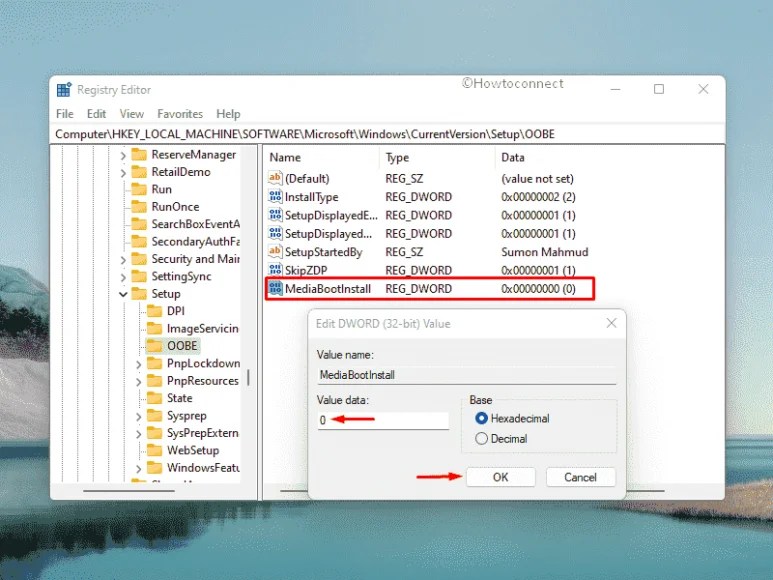Screen dimensions: 773x580
Task: Open the Help menu
Action: (228, 114)
